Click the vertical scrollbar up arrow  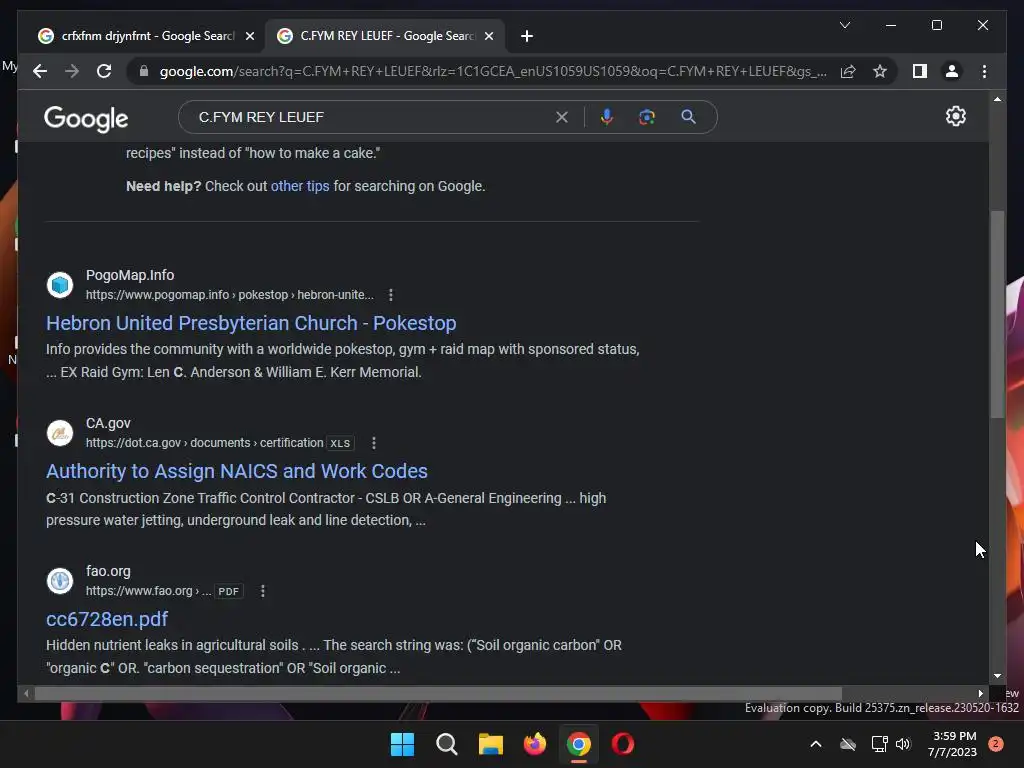[997, 99]
